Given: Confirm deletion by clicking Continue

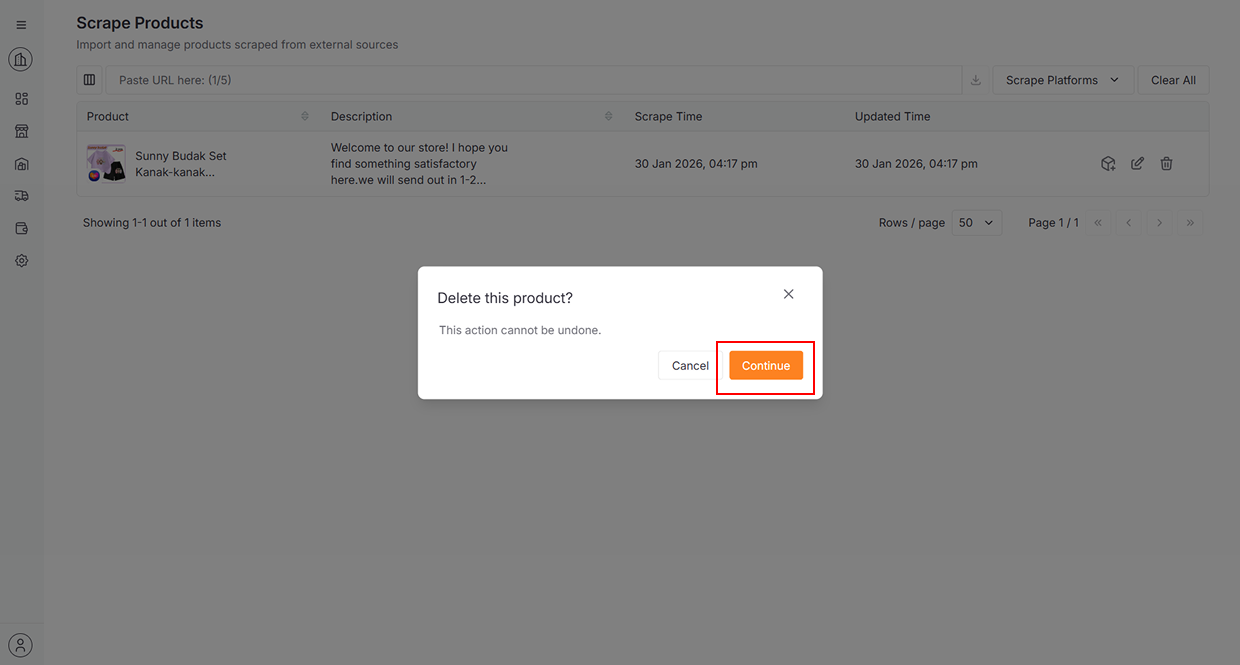Looking at the screenshot, I should 766,365.
